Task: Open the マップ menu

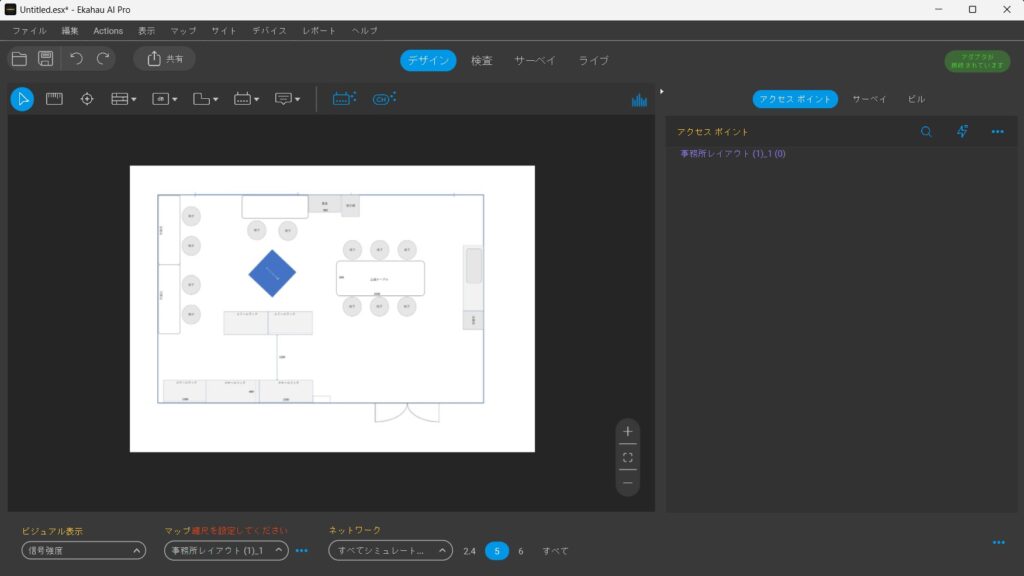Action: (x=183, y=31)
